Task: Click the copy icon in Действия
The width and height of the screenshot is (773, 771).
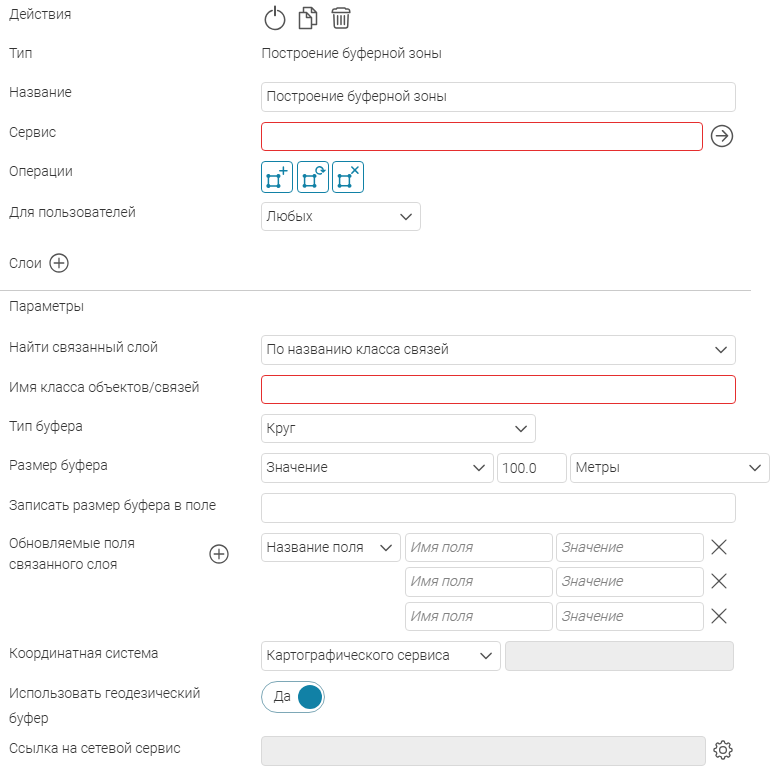Action: (x=308, y=18)
